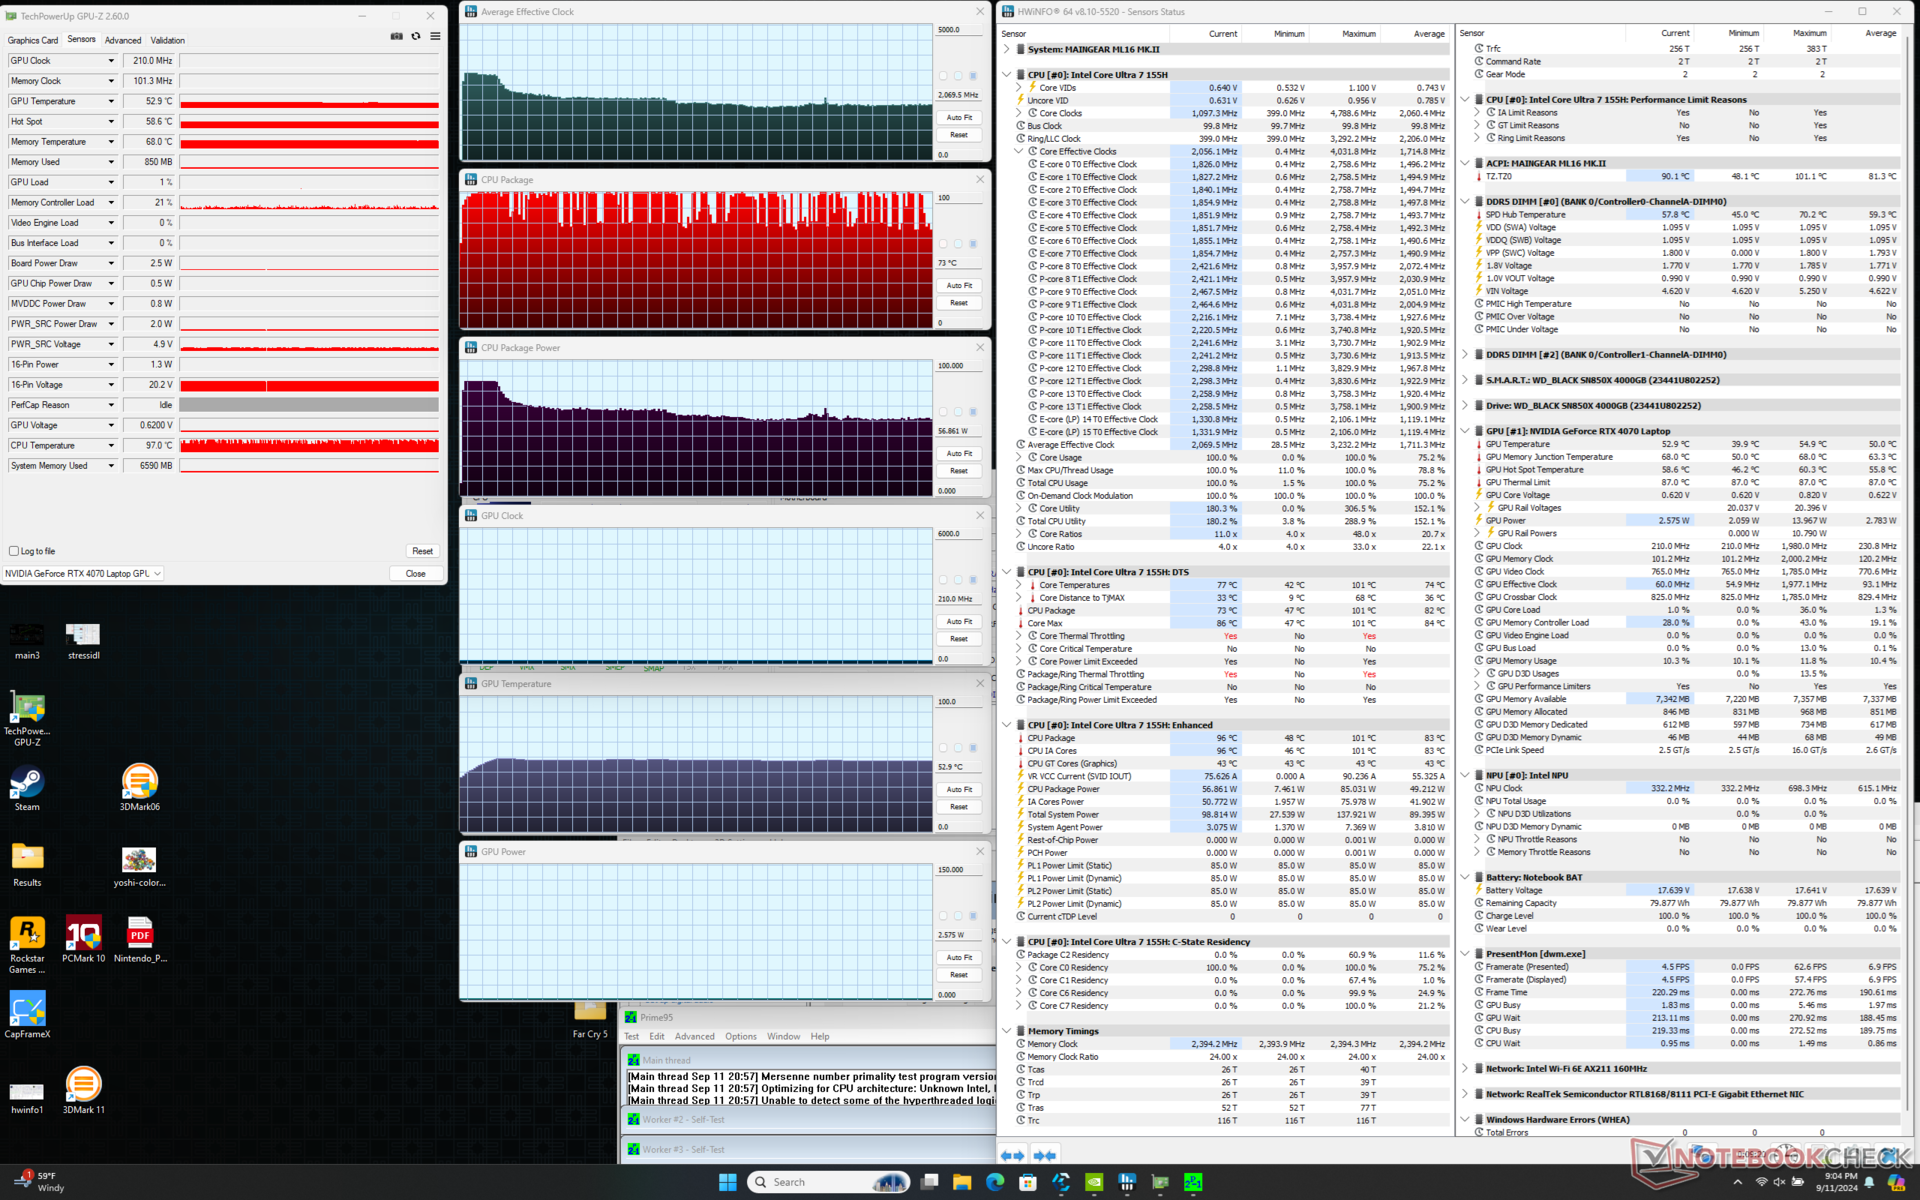This screenshot has width=1920, height=1200.
Task: Click the GPU-Z screenshot camera icon
Action: click(x=396, y=36)
